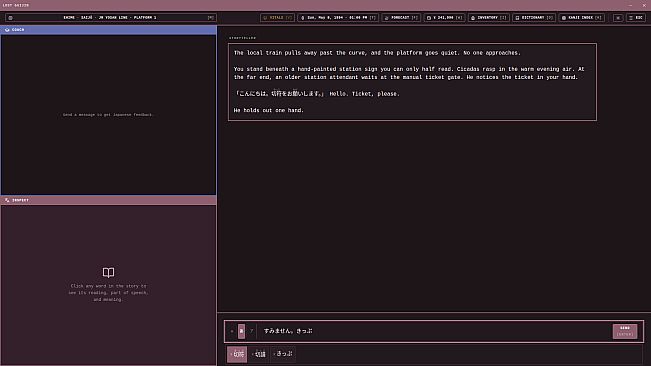Image resolution: width=651 pixels, height=366 pixels.
Task: Click the wallet icon beside the yen amount
Action: coord(429,18)
